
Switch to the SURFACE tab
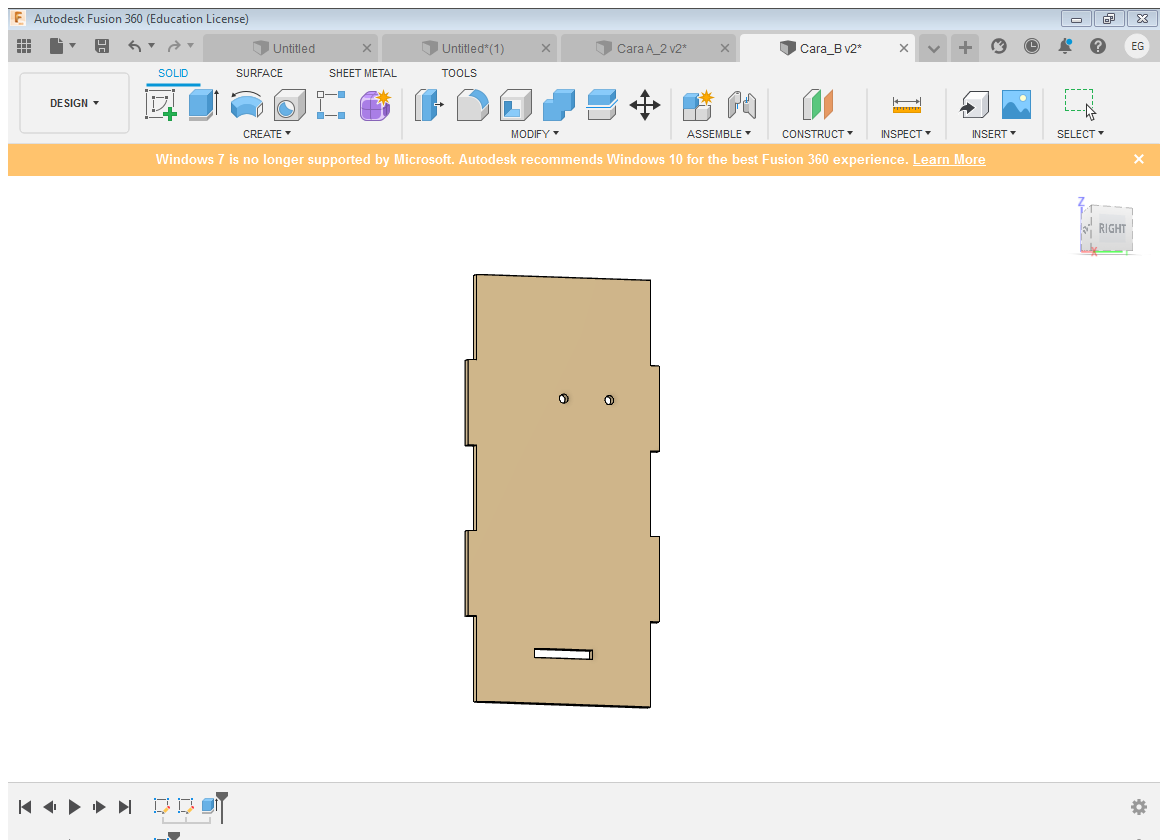259,73
